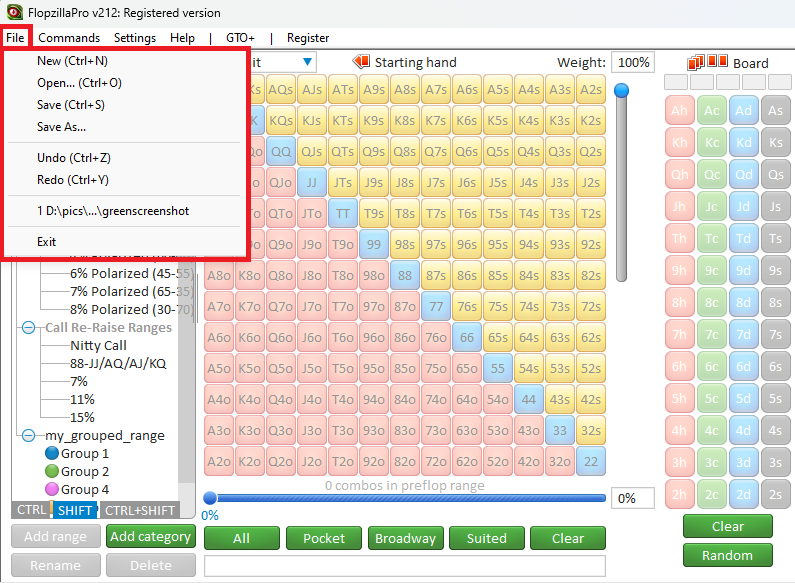This screenshot has width=795, height=583.
Task: Click the pink Group 4 color icon
Action: [52, 490]
